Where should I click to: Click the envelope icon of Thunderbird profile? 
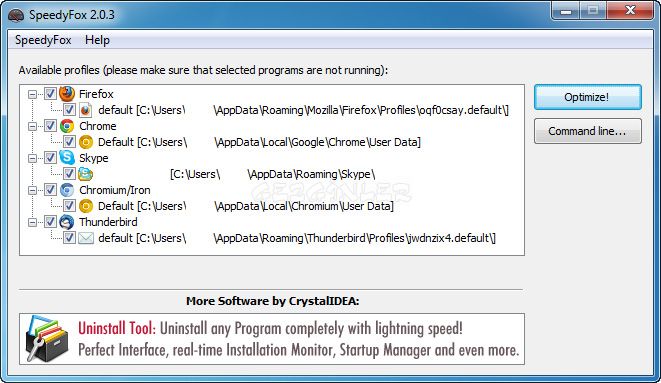[86, 238]
